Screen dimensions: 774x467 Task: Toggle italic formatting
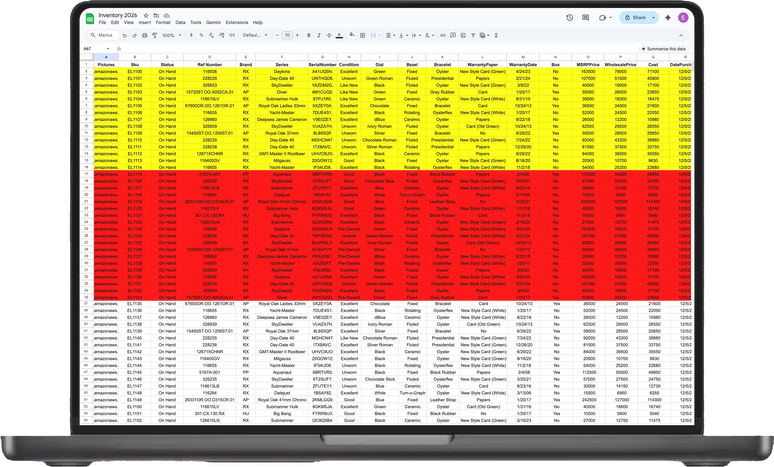tap(319, 35)
